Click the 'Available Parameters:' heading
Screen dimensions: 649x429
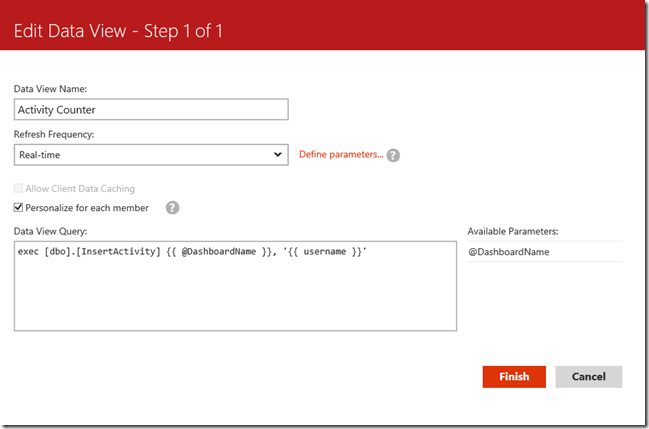(x=513, y=231)
